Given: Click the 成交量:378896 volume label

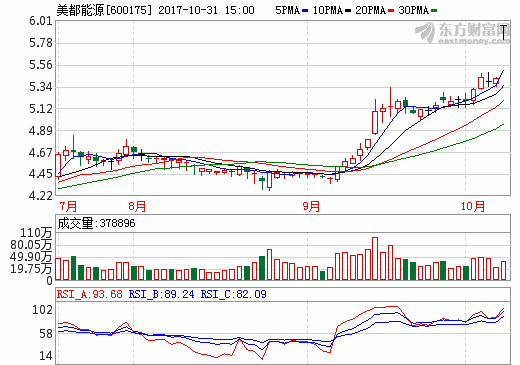Looking at the screenshot, I should (x=96, y=223).
